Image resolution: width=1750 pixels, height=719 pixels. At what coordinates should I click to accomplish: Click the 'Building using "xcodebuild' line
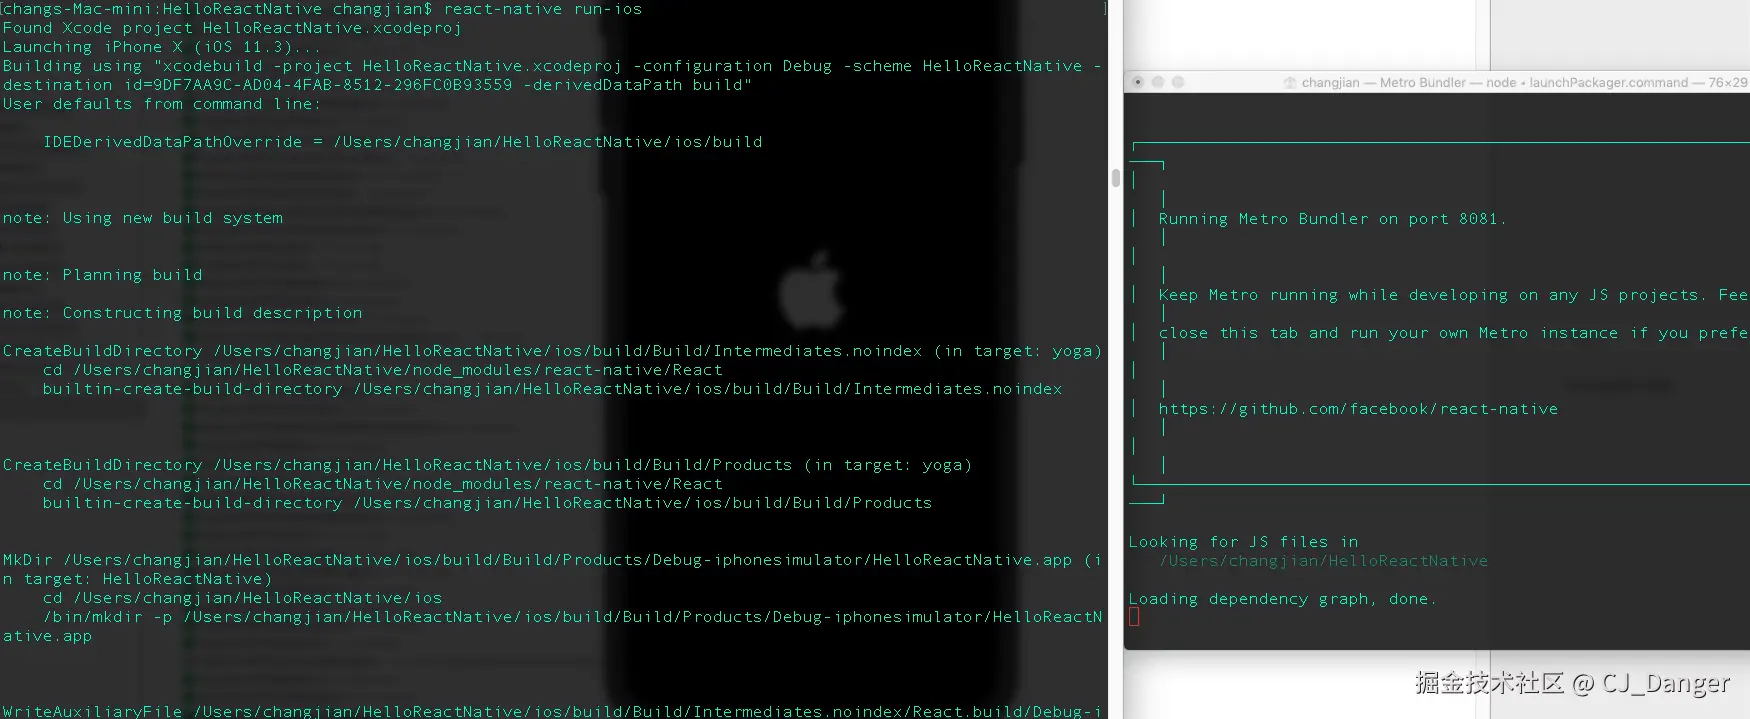click(x=552, y=66)
